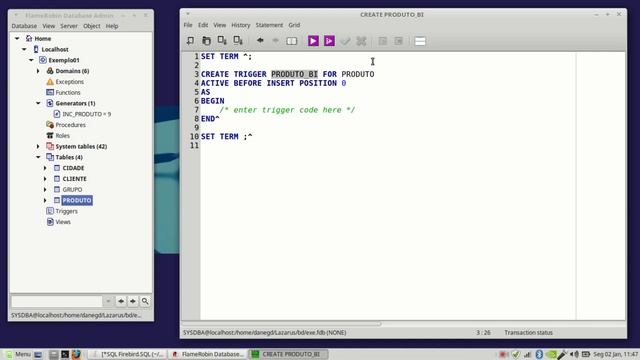Switch to the SQL Firebird.SQL taskbar window
This screenshot has width=640, height=360.
[x=128, y=354]
